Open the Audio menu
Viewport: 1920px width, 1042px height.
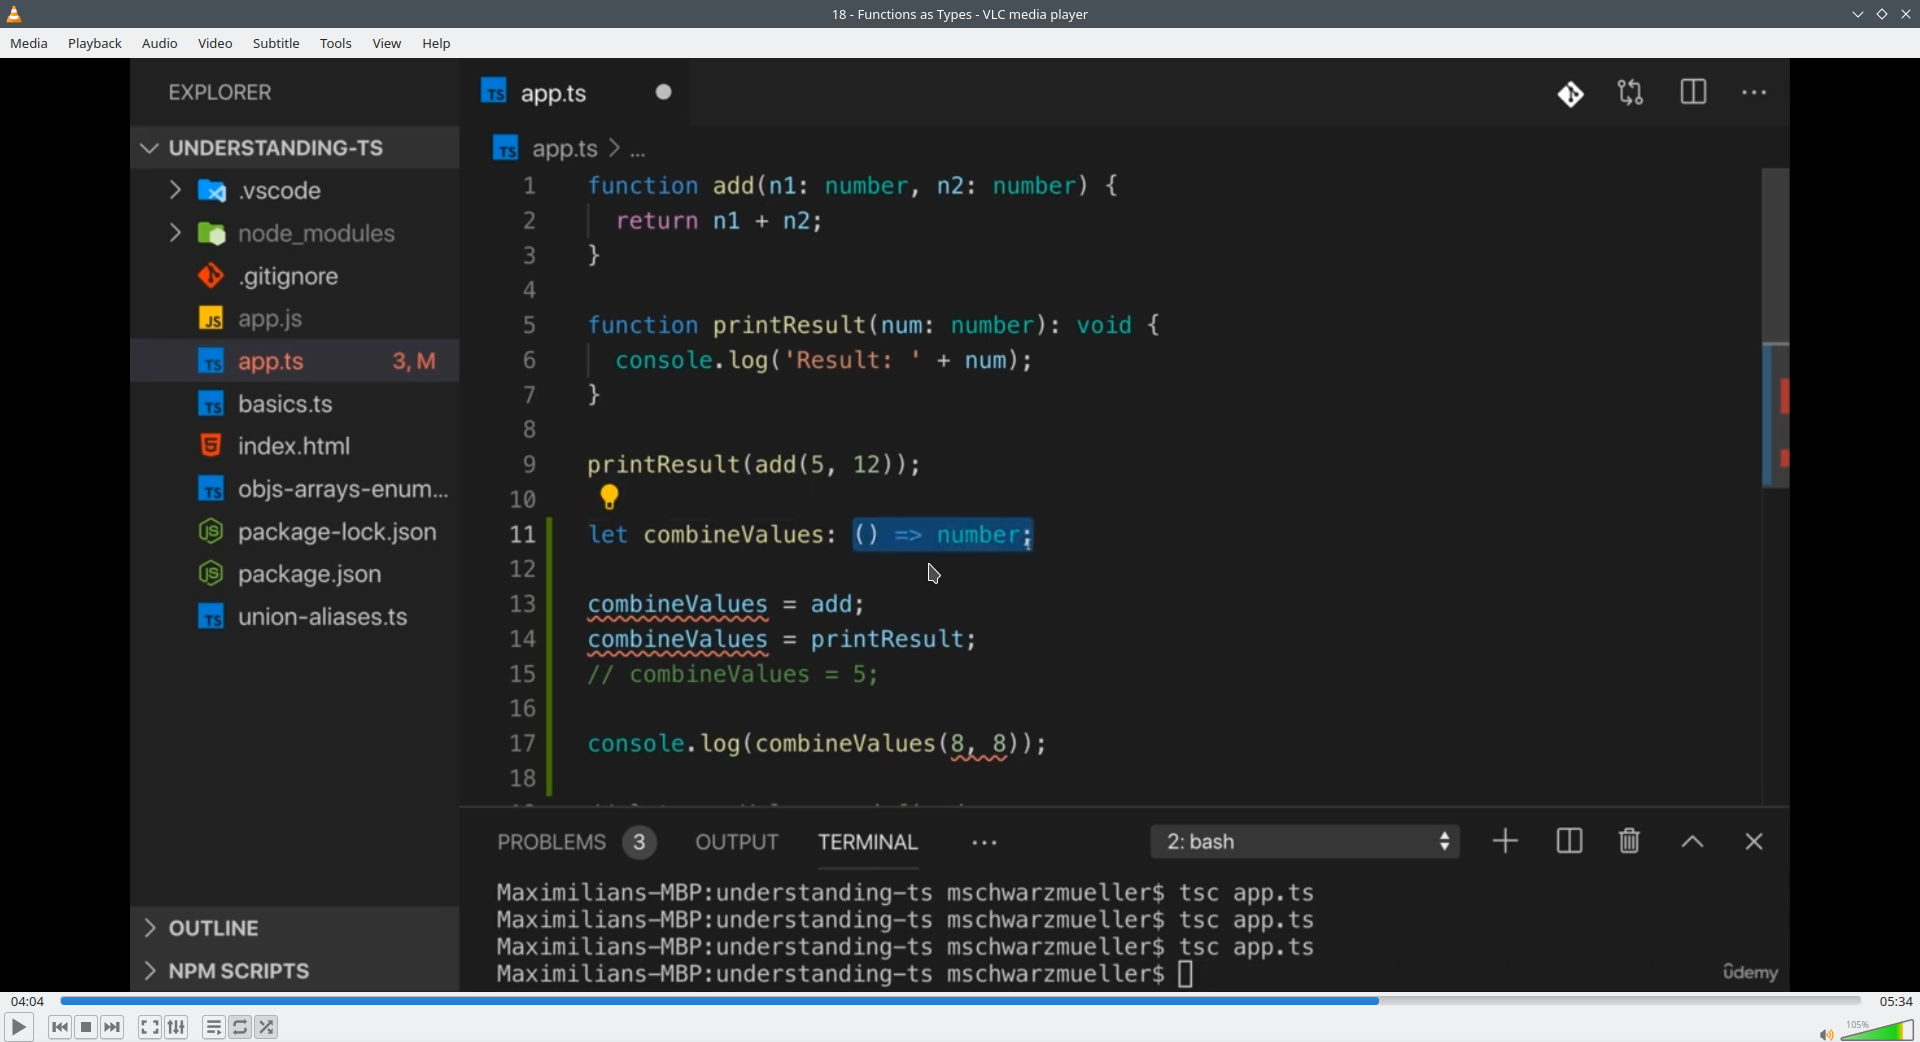click(x=160, y=44)
